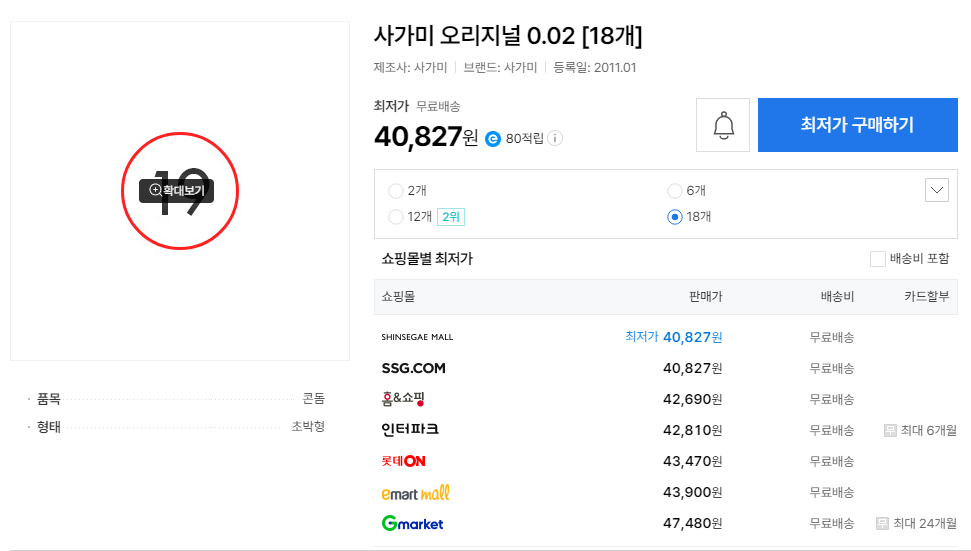Click emart mall price 43,900원

tap(692, 492)
